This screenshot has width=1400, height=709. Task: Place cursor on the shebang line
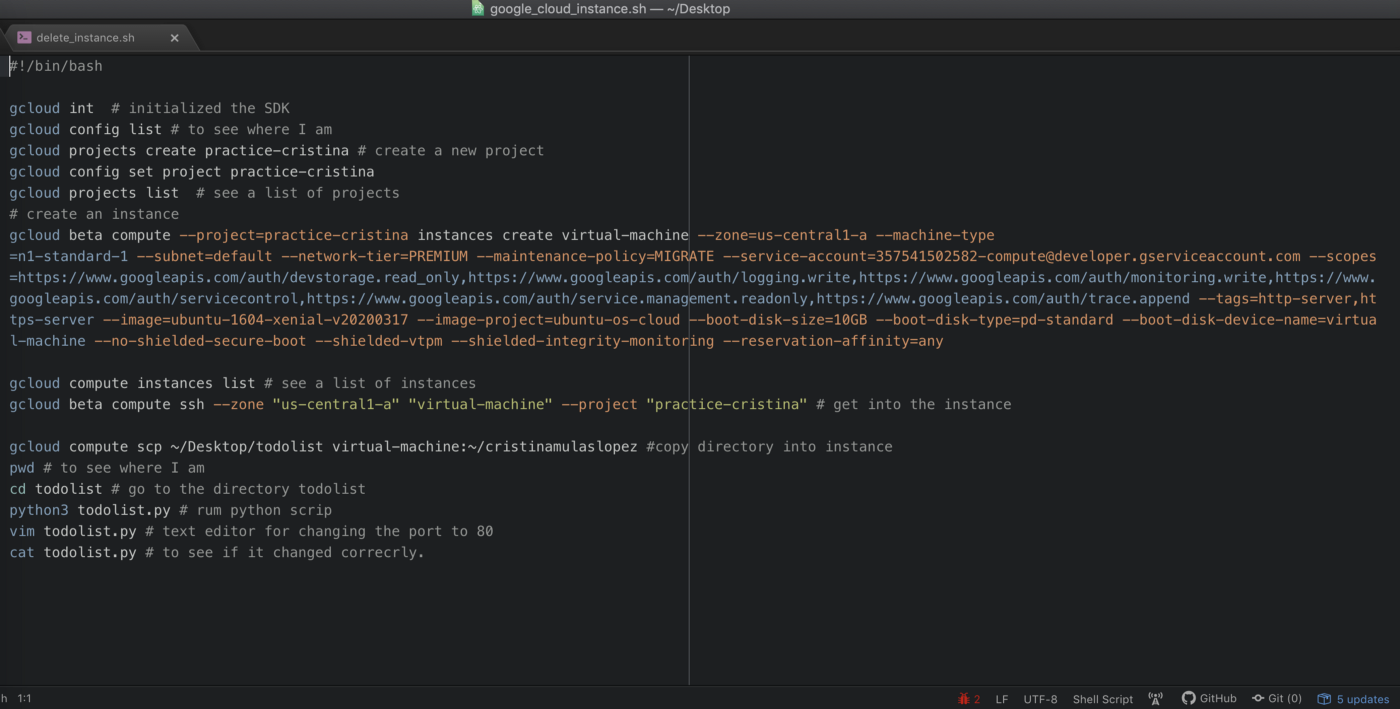tap(55, 65)
